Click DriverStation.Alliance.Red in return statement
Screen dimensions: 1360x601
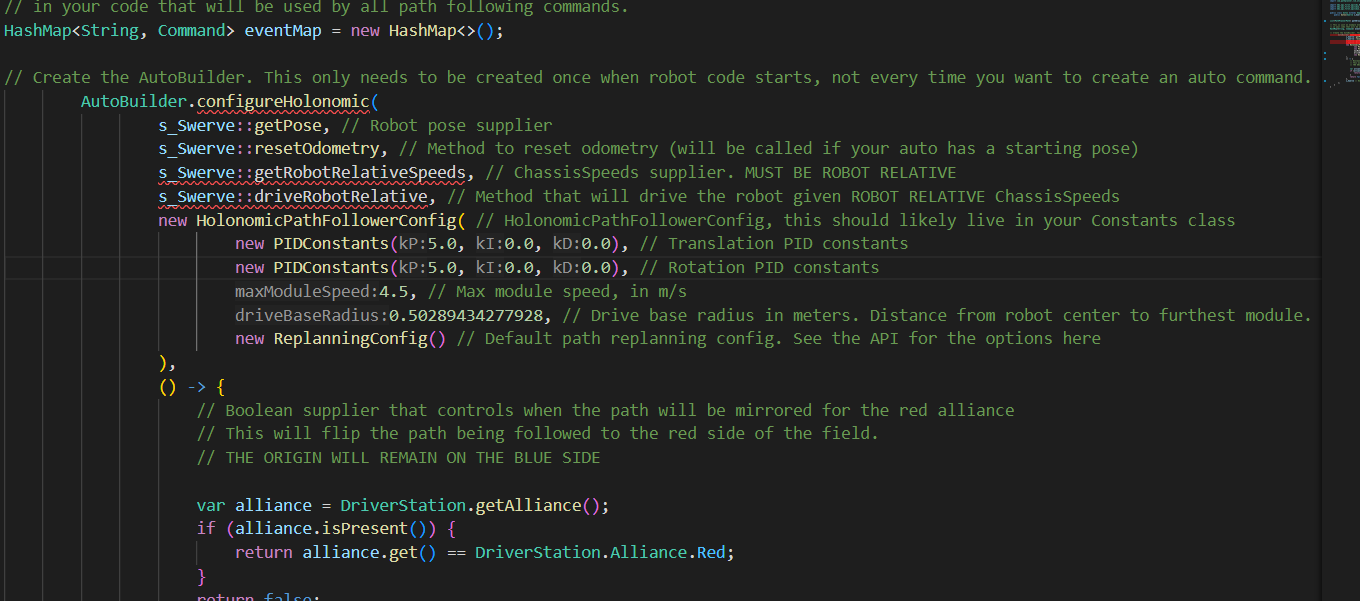click(x=604, y=553)
